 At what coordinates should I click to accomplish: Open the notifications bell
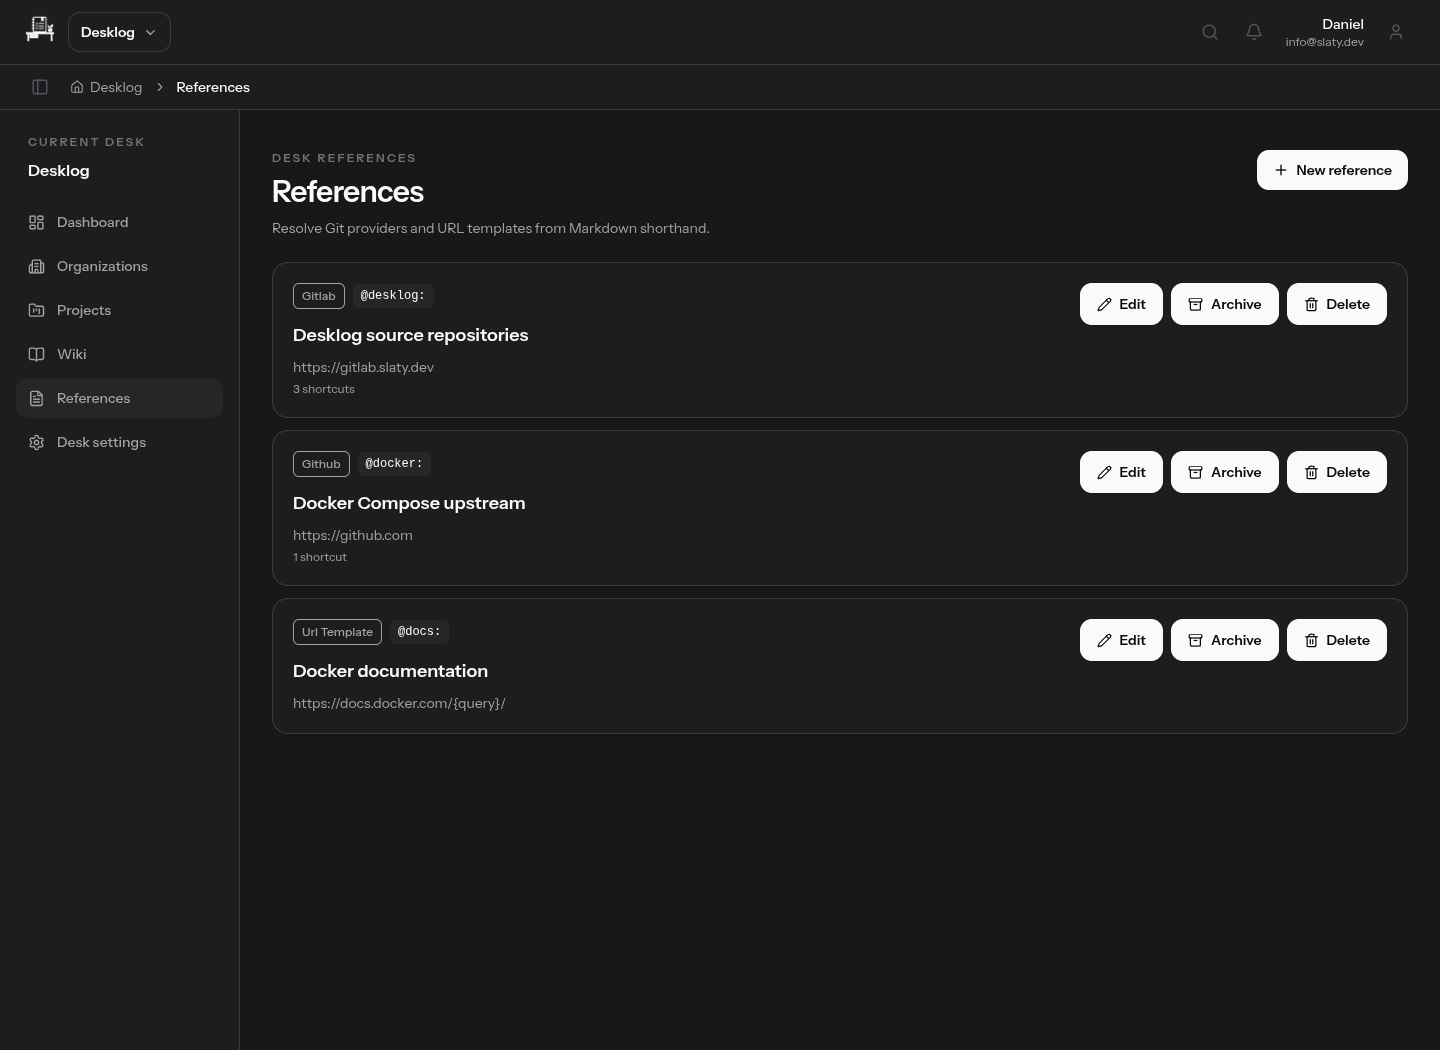point(1254,32)
